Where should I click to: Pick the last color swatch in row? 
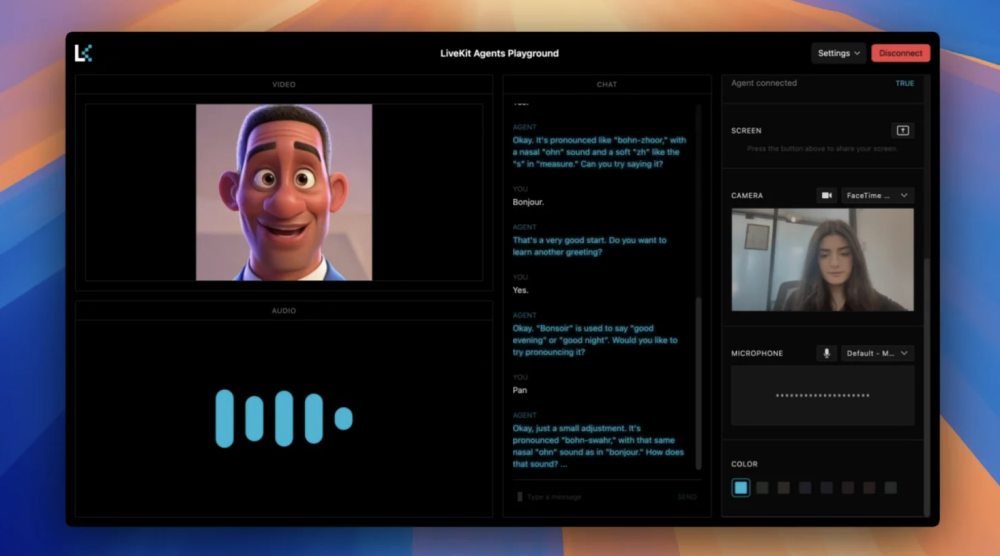coord(891,488)
